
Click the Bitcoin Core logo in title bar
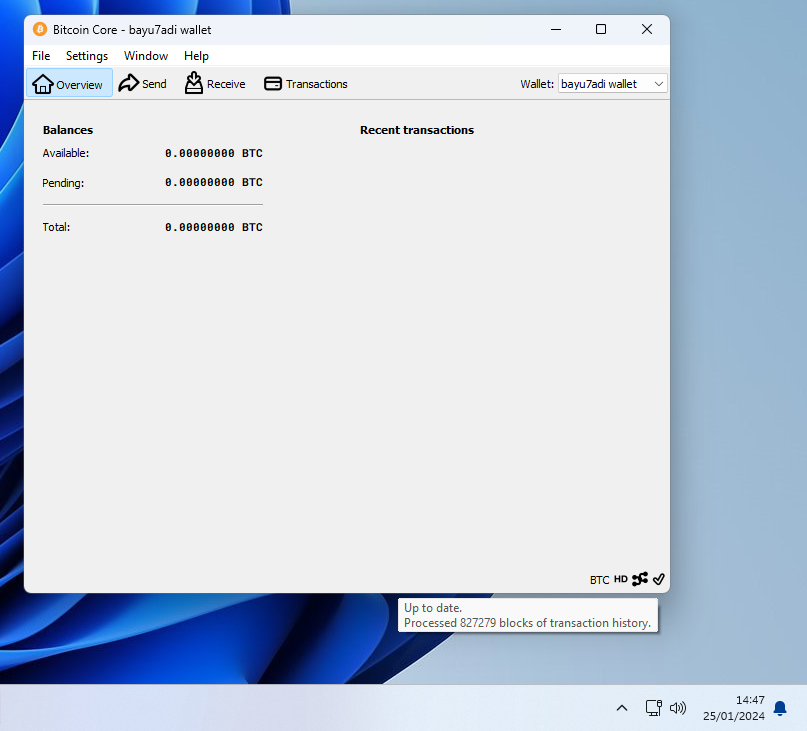[x=40, y=29]
